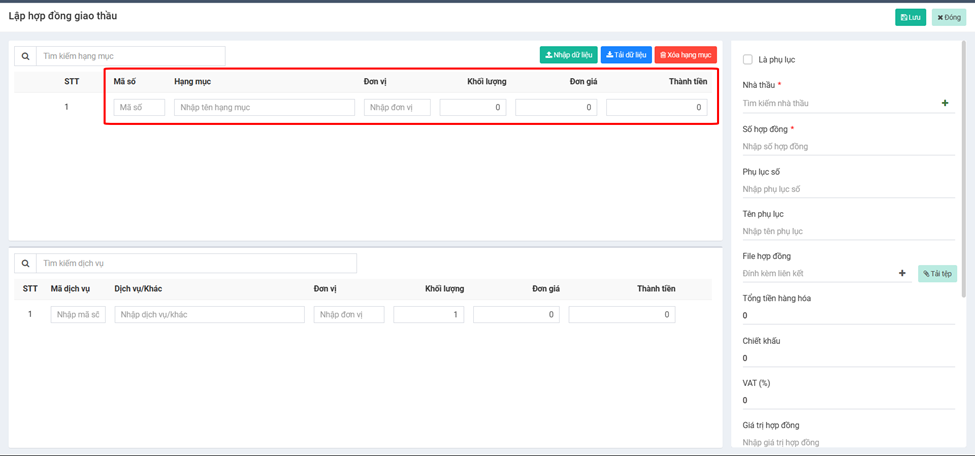The width and height of the screenshot is (975, 456).
Task: Click the Mã số input in first row
Action: [139, 107]
